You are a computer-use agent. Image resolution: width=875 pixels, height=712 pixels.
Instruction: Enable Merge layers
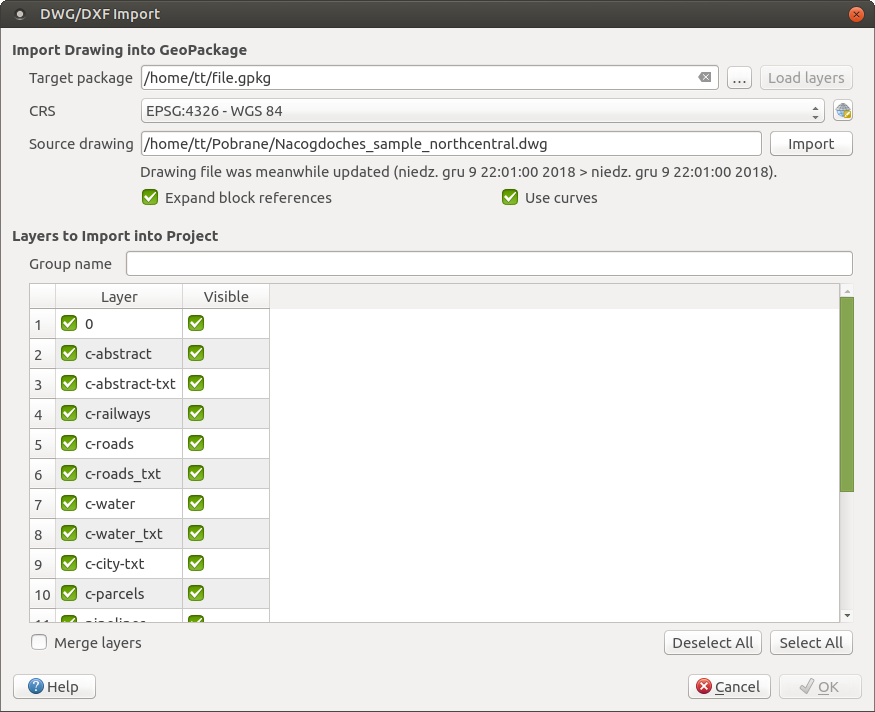[x=38, y=643]
